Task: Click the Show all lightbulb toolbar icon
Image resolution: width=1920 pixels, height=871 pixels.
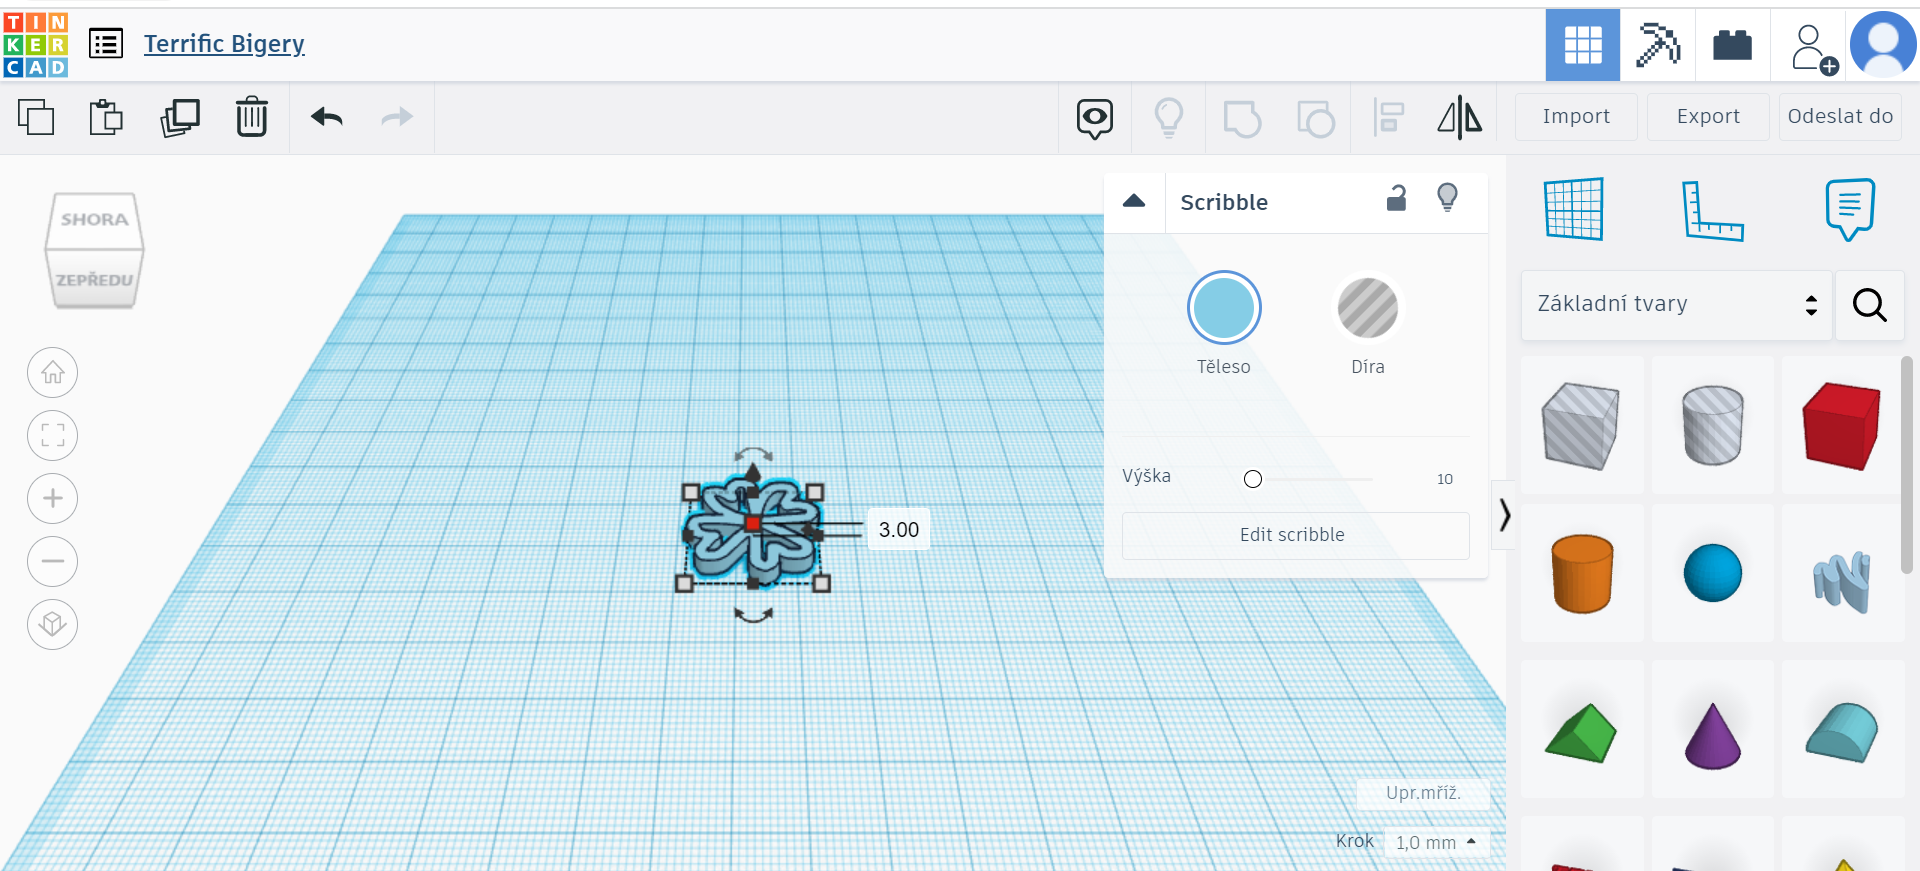Action: (x=1169, y=118)
